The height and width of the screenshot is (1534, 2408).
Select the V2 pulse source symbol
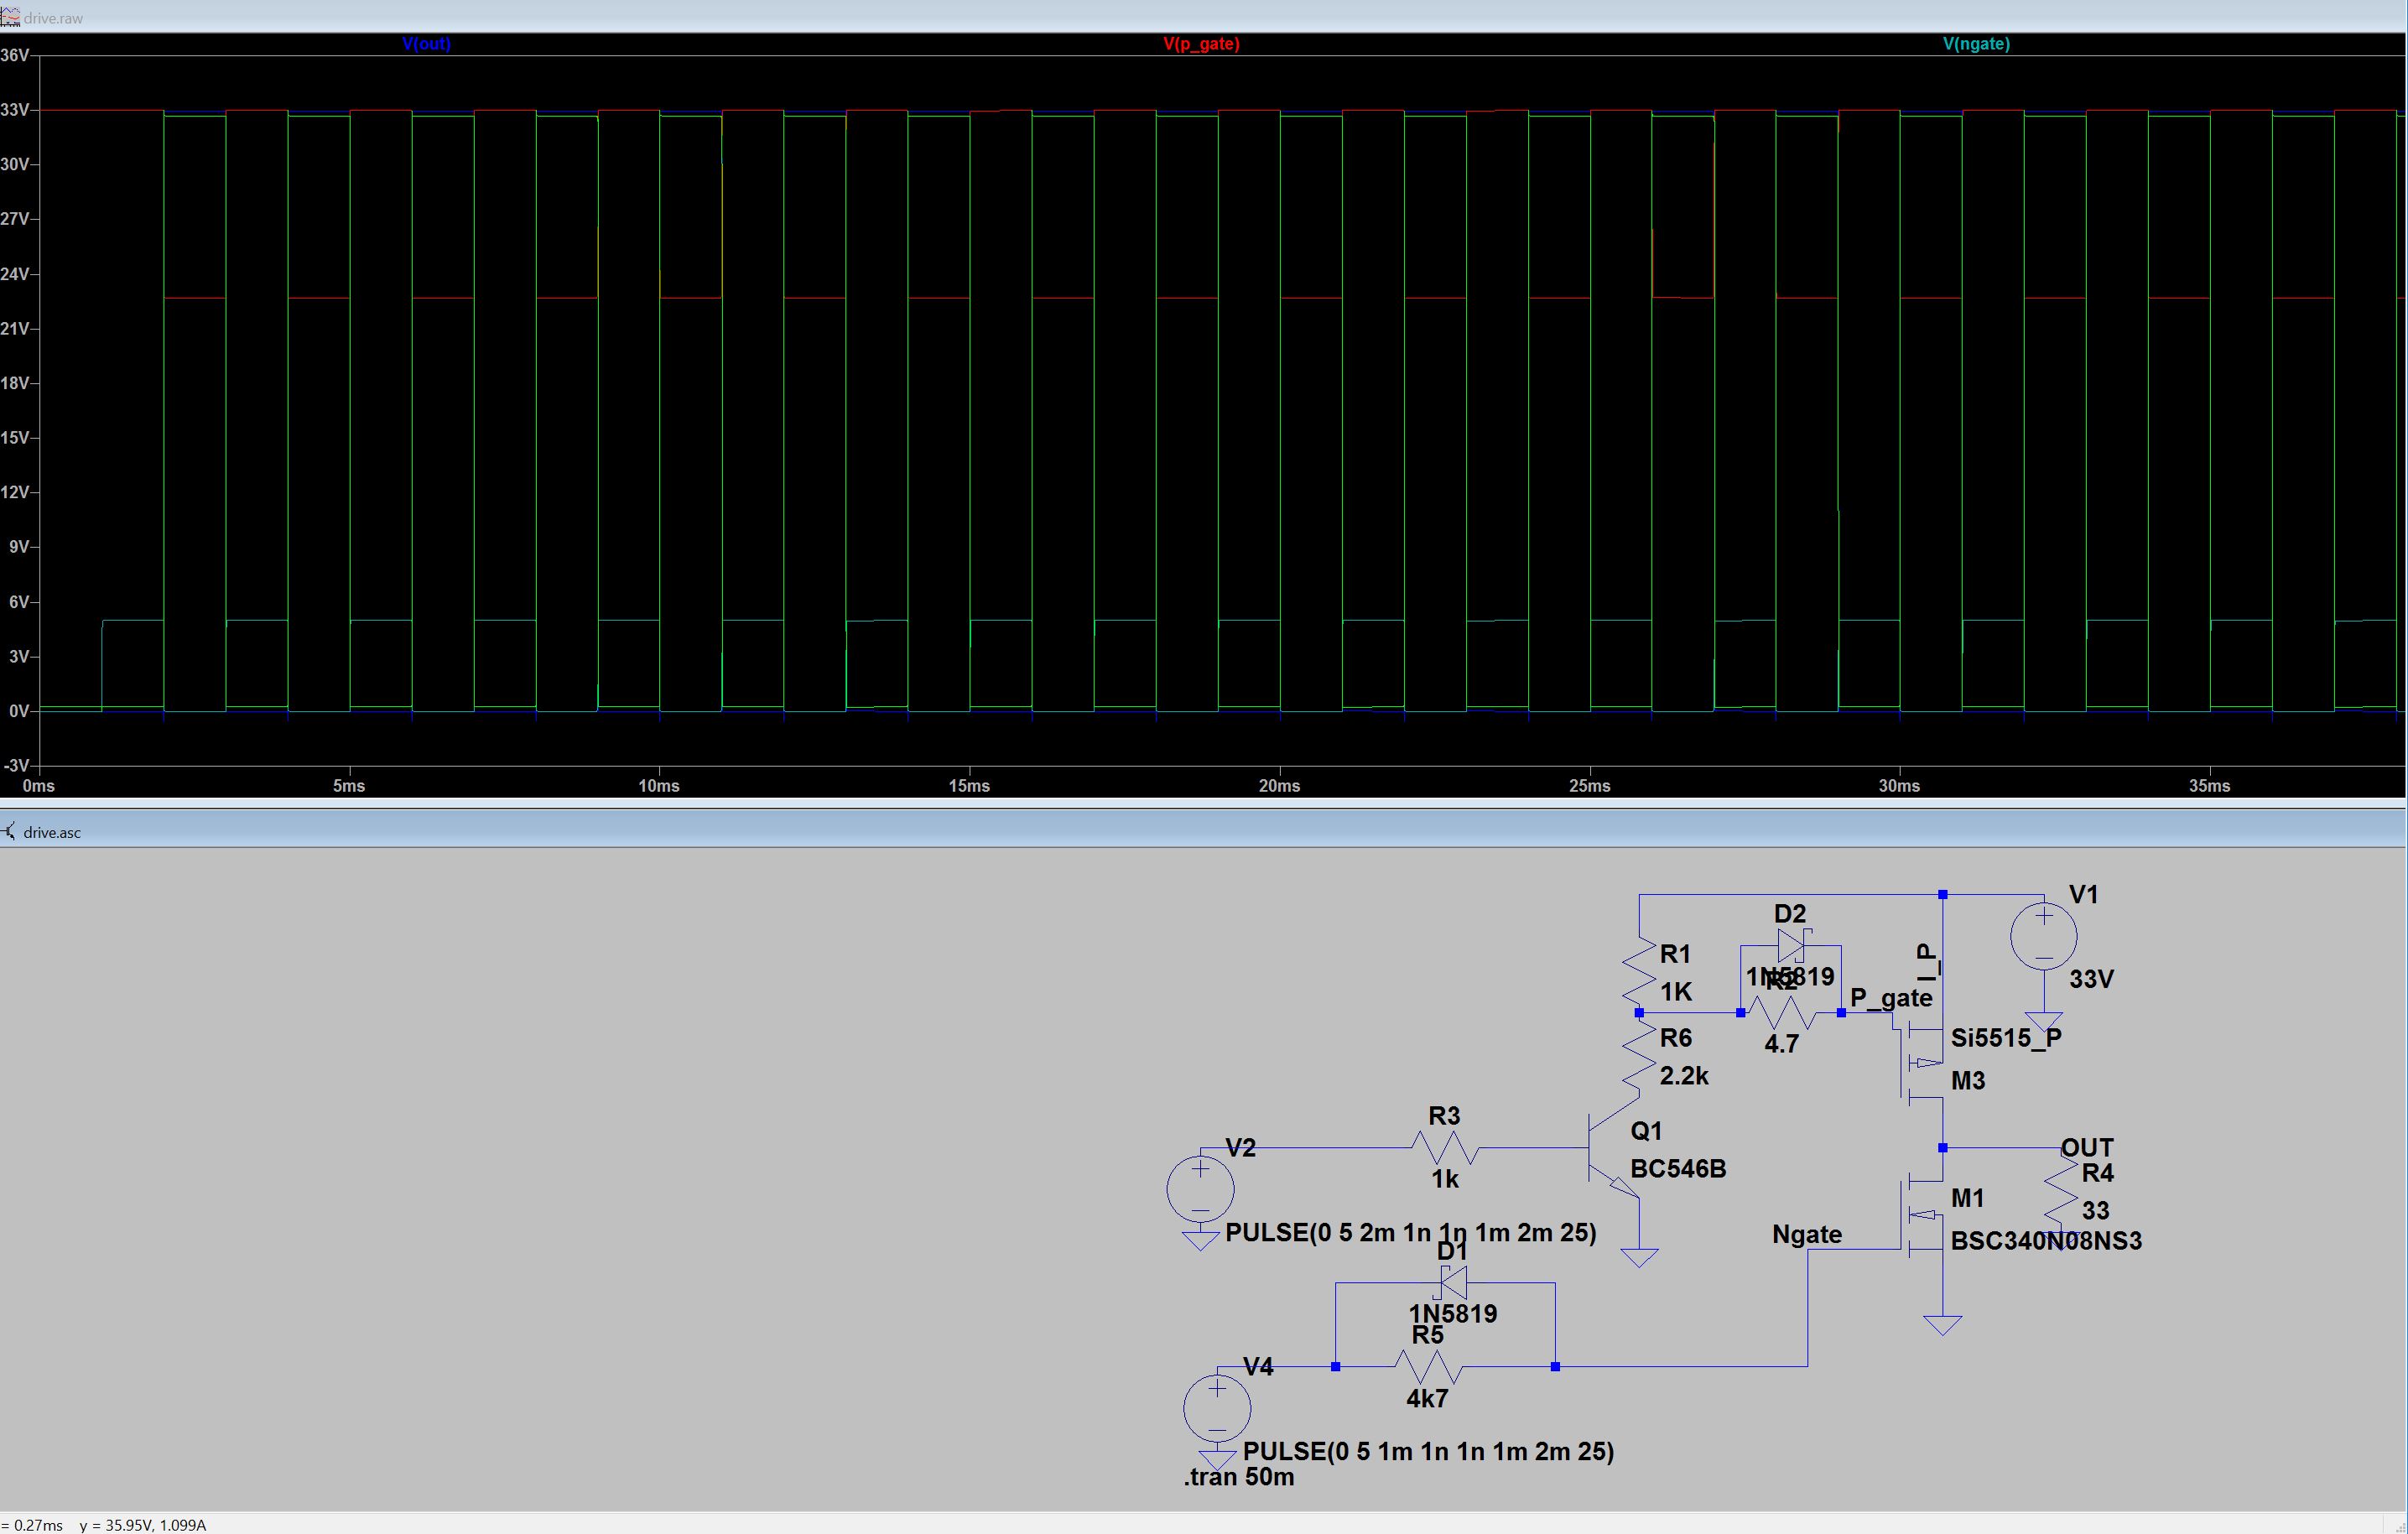[1200, 1189]
